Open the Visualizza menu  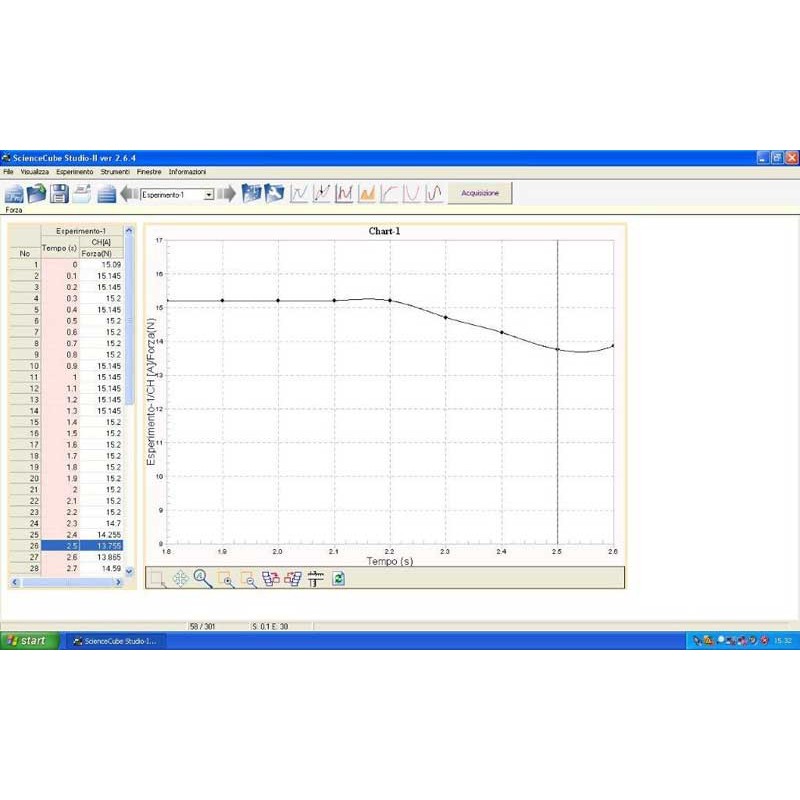click(x=35, y=172)
